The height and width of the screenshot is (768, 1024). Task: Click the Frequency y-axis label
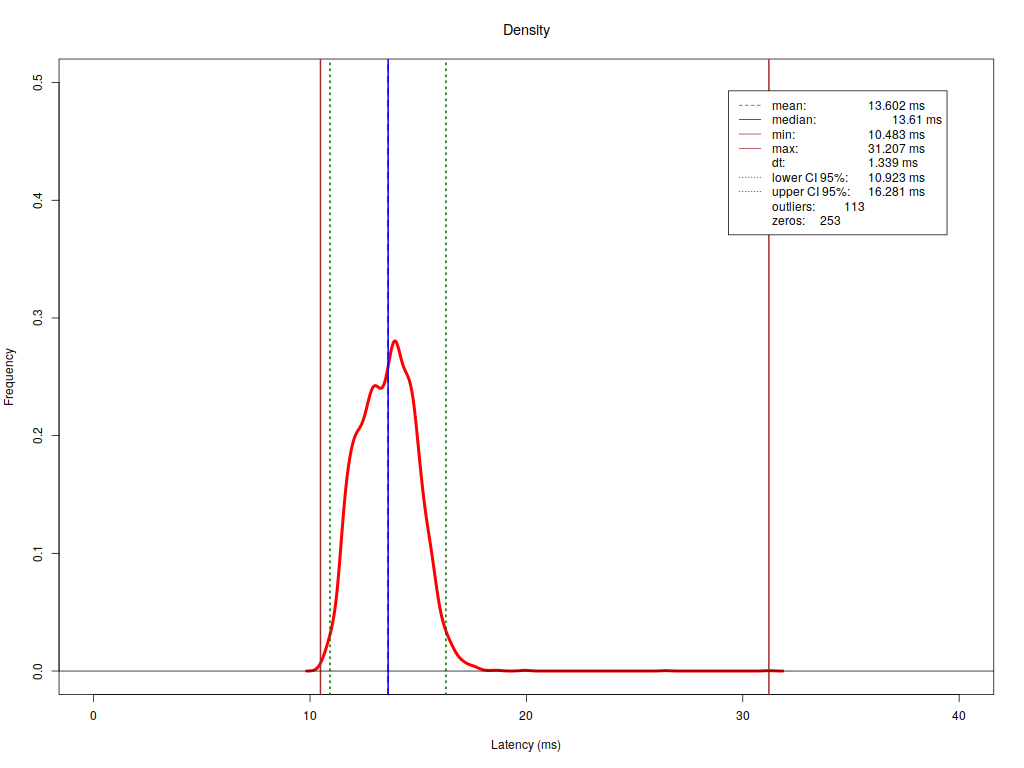(x=10, y=376)
